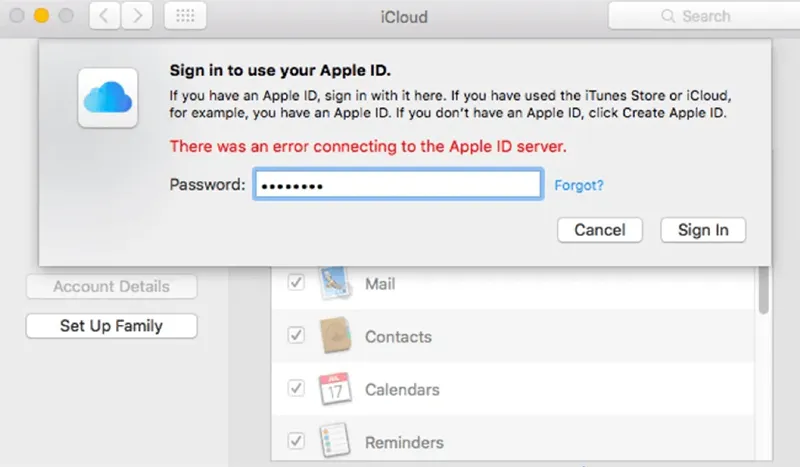Click the Reminders label text
The height and width of the screenshot is (467, 800).
(404, 443)
